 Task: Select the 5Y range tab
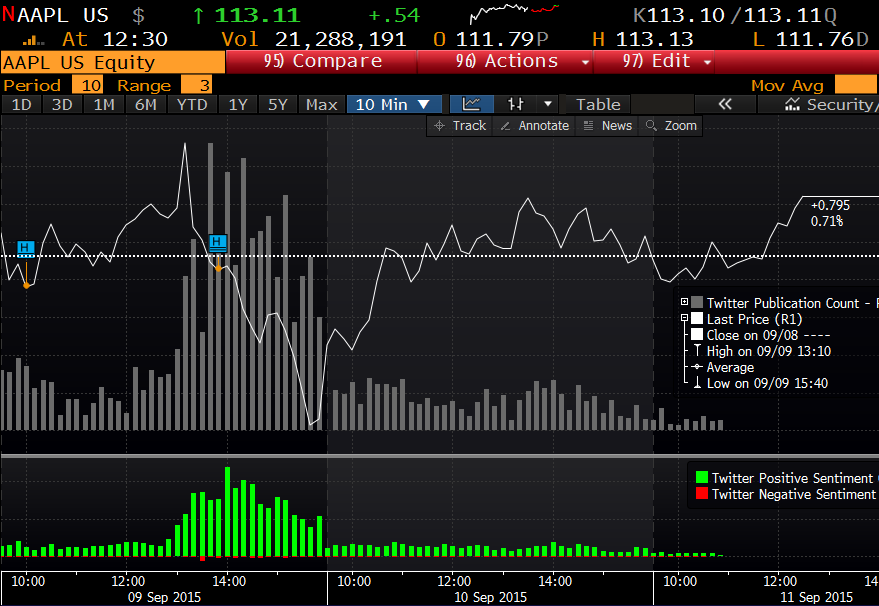[277, 104]
